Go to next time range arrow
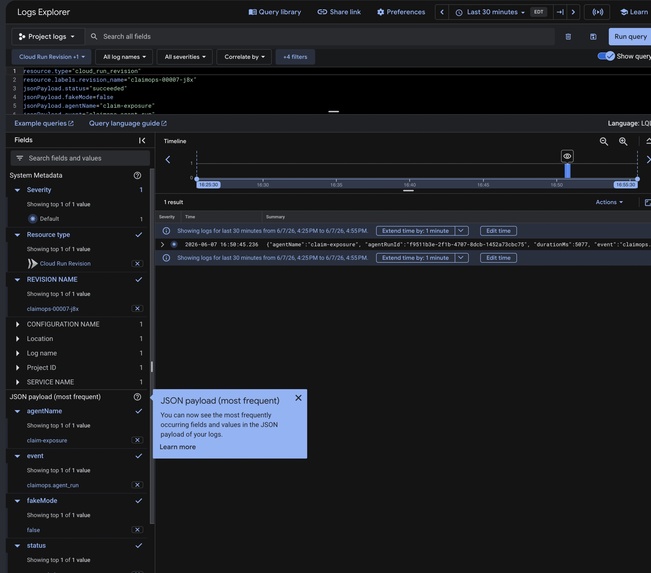 (x=573, y=12)
